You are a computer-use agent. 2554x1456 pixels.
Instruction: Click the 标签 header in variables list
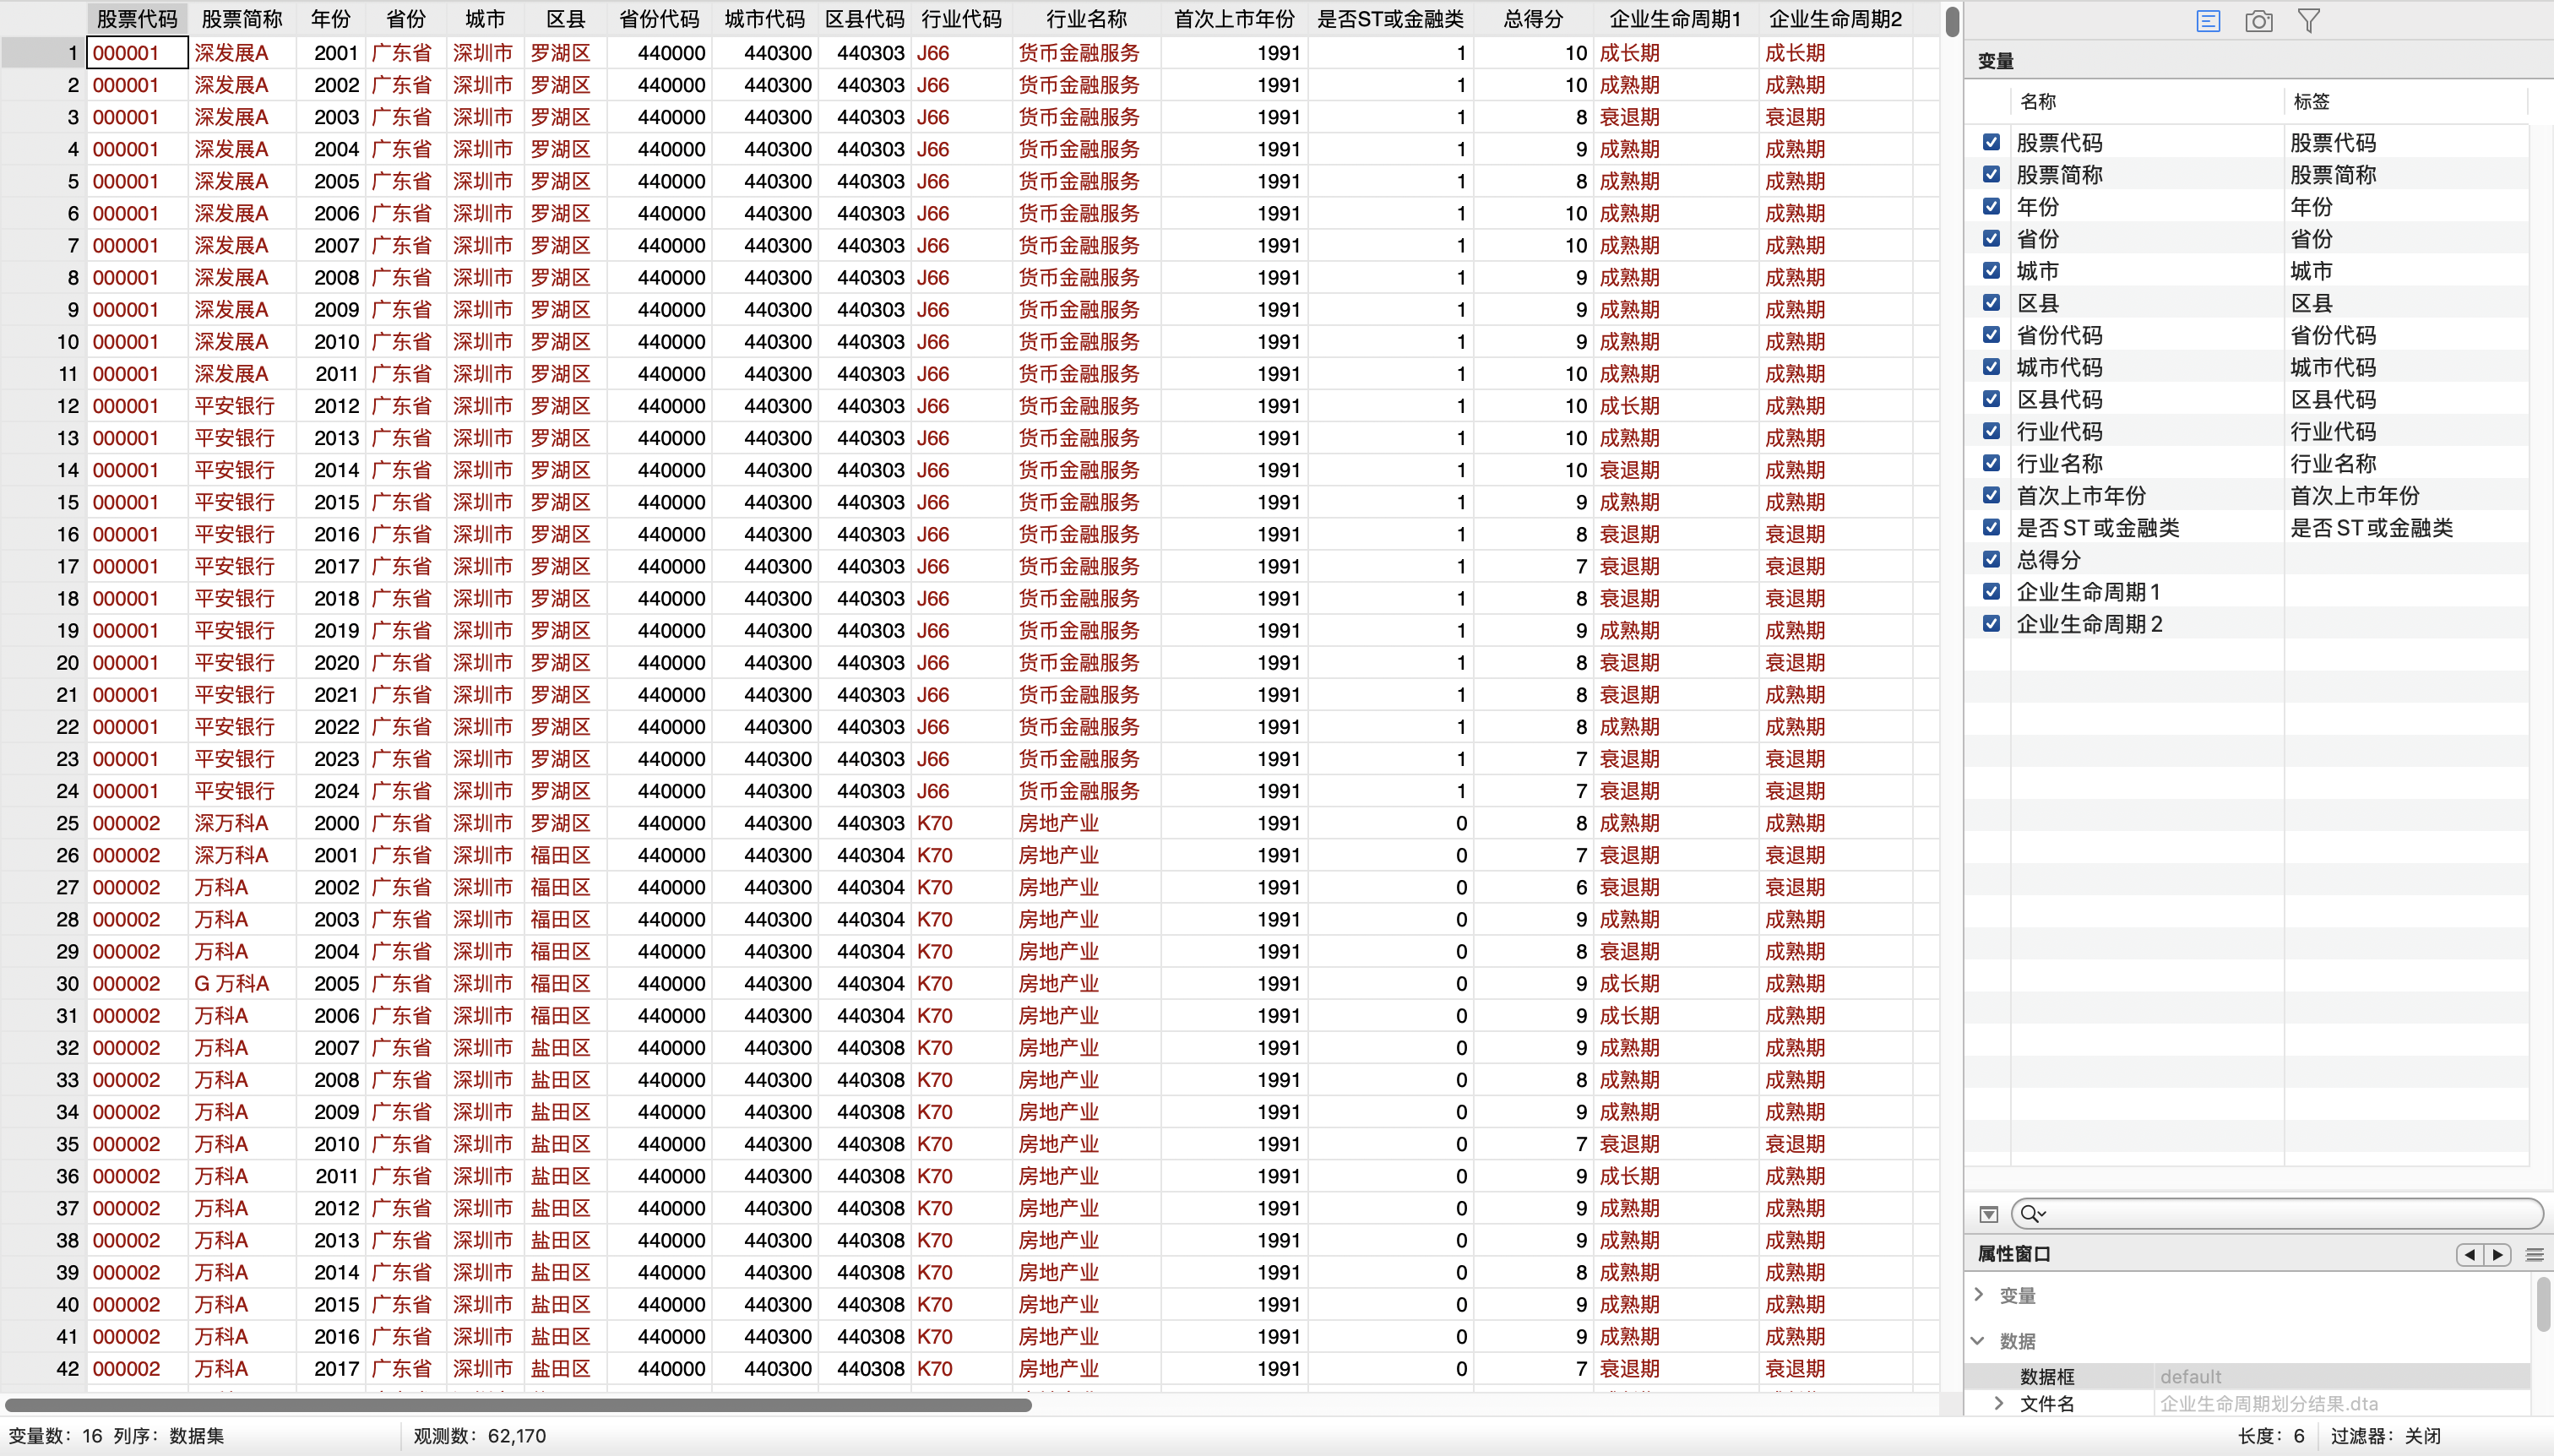tap(2311, 101)
